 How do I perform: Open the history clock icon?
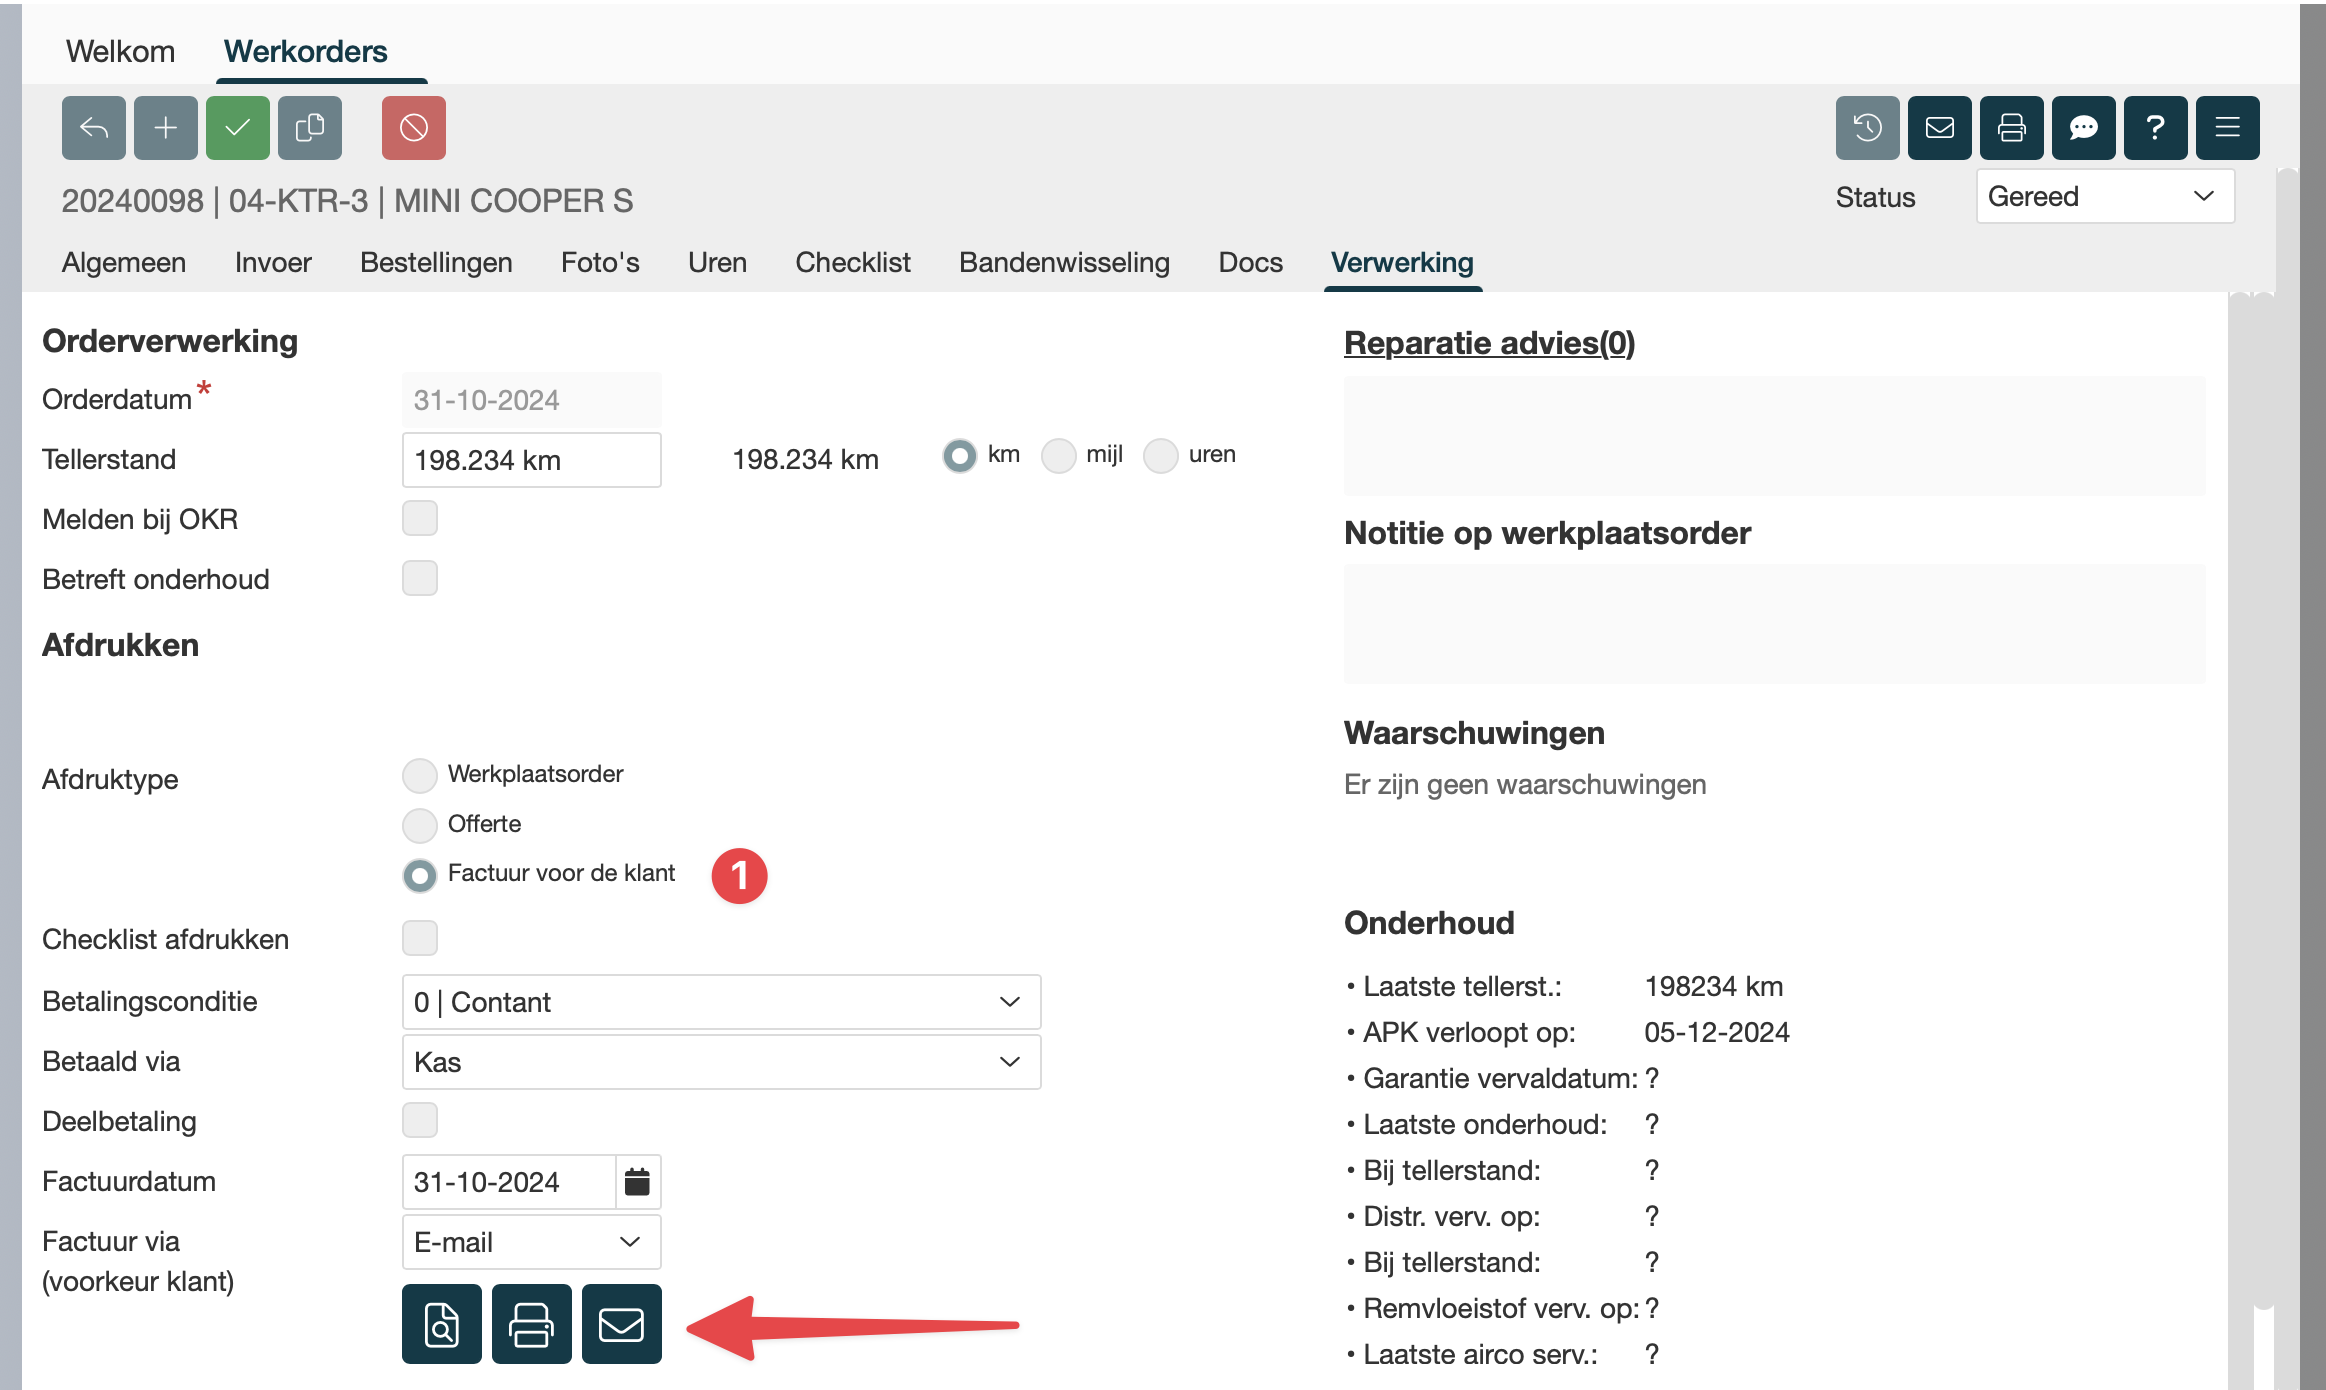1867,128
